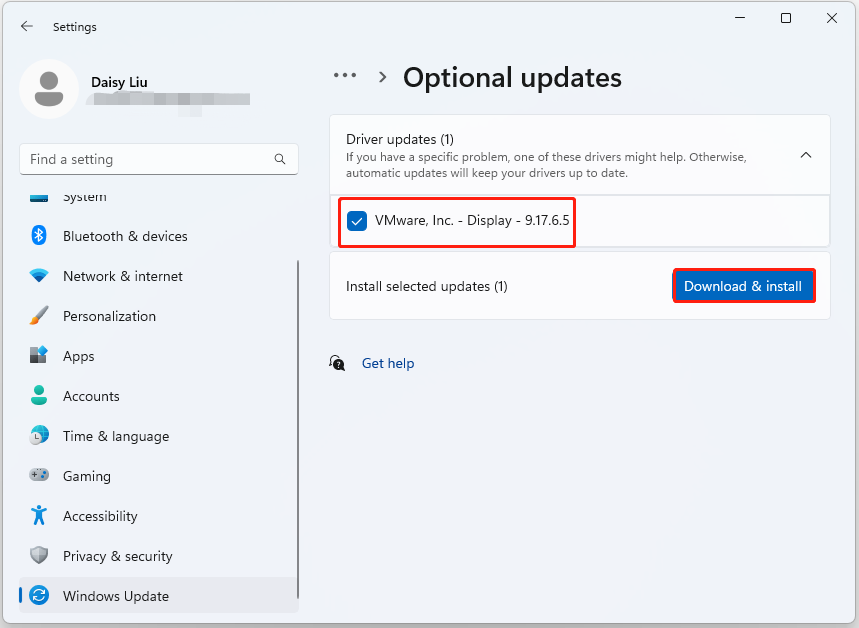Collapse the Driver updates section chevron
The image size is (859, 628).
(x=805, y=155)
